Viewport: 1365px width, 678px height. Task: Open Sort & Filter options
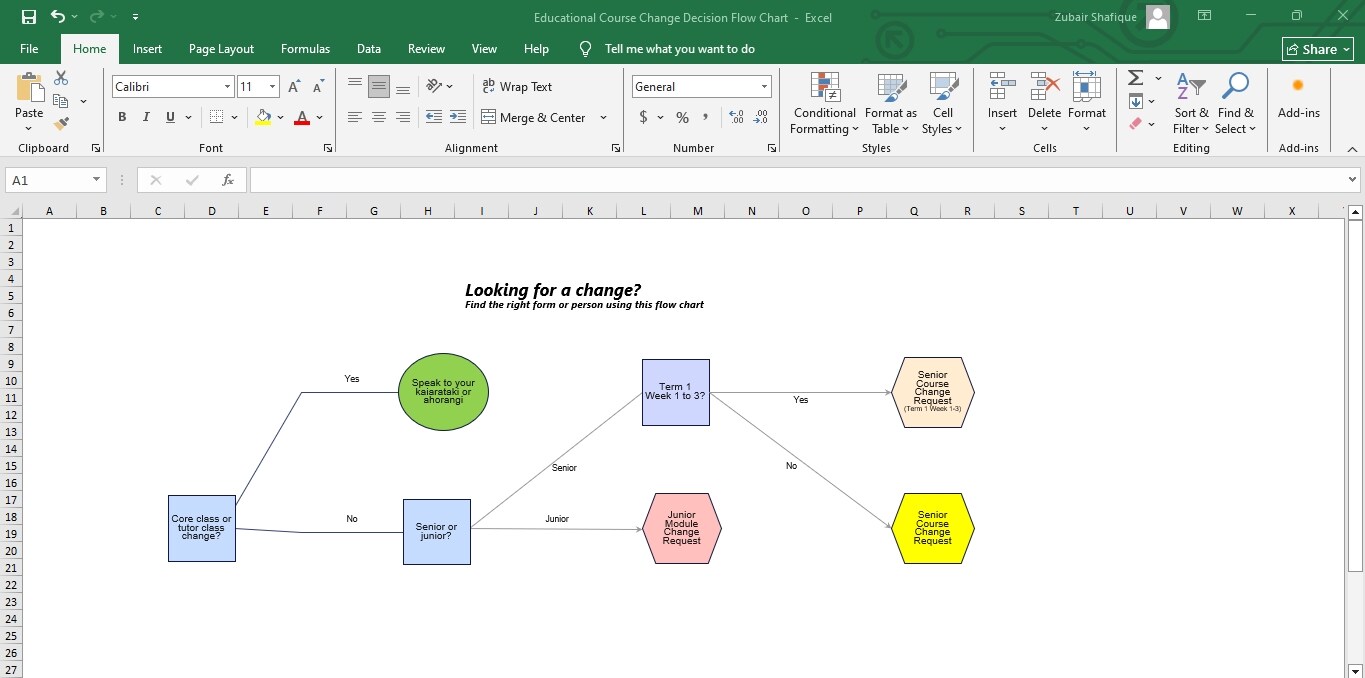click(1190, 104)
